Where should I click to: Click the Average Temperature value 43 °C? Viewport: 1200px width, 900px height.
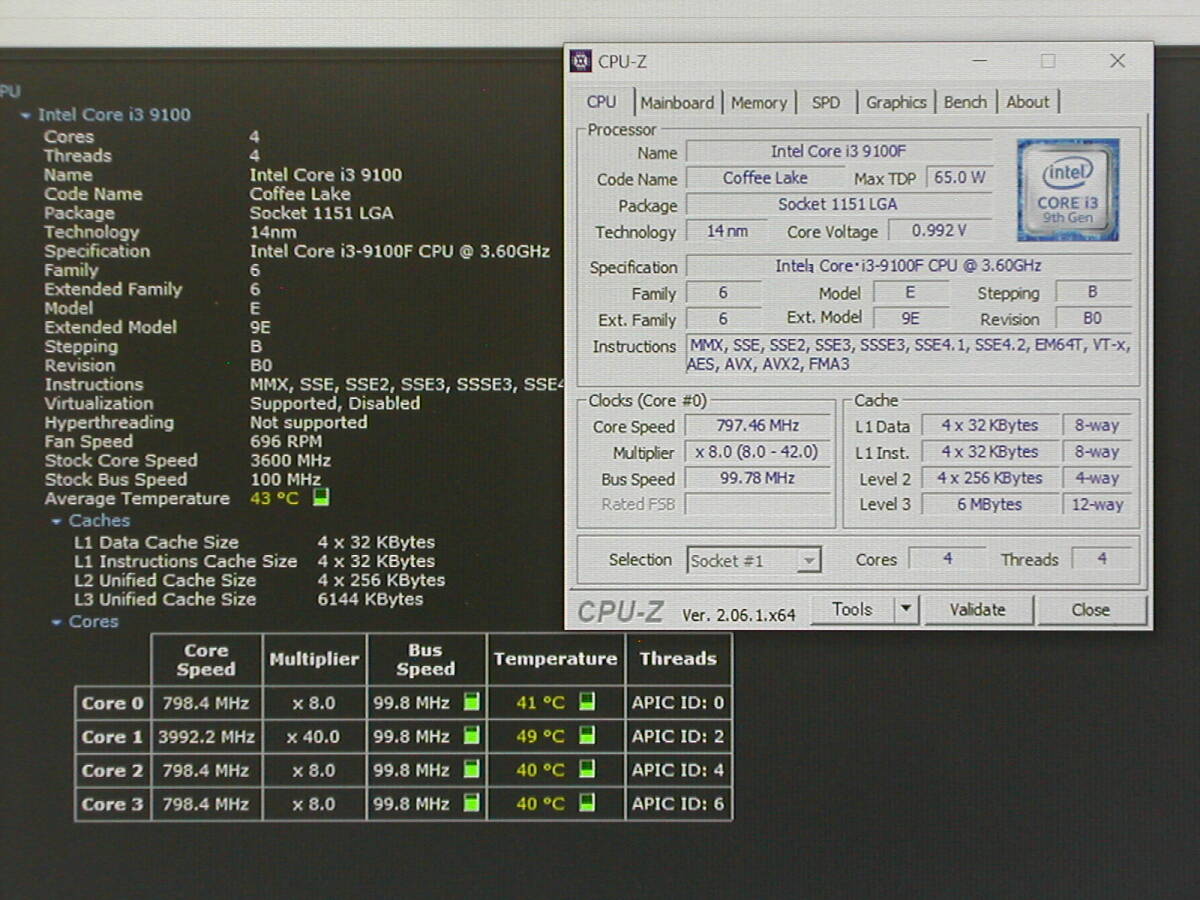point(274,498)
